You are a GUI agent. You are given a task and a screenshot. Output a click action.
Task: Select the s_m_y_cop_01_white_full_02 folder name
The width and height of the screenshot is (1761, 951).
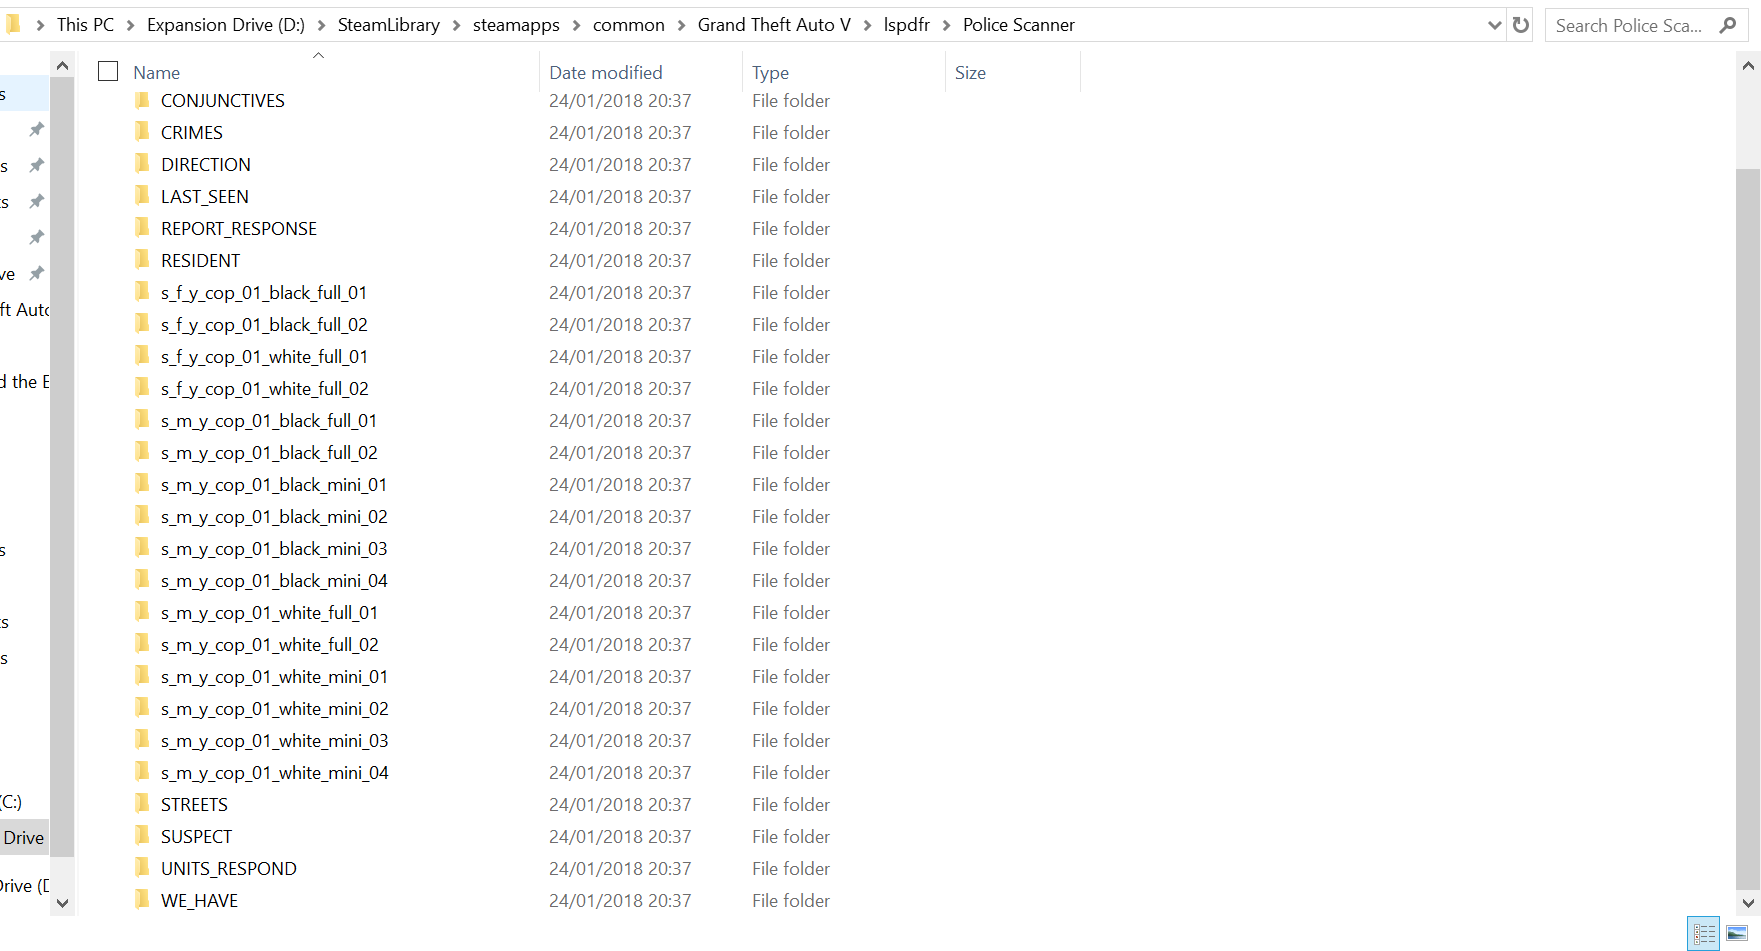[270, 644]
